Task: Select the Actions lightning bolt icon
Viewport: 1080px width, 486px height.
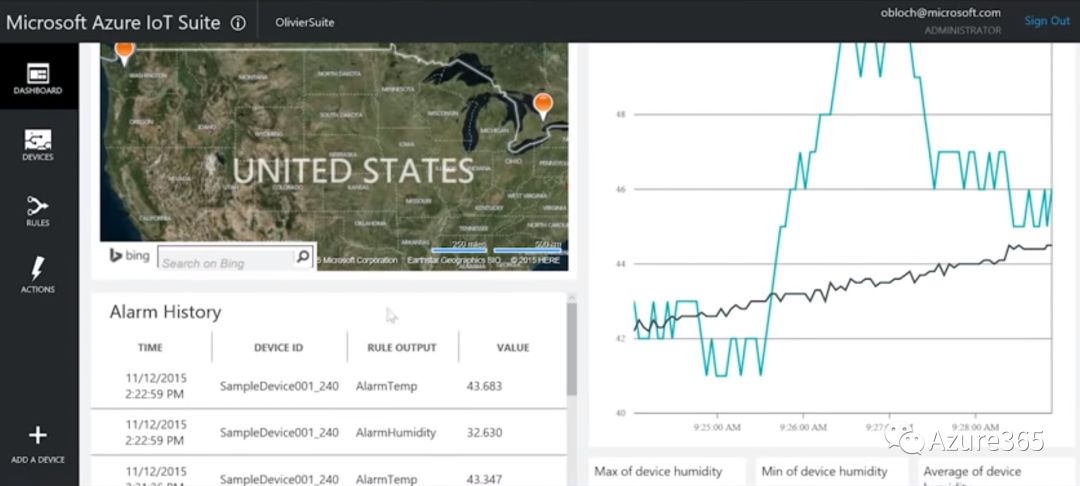Action: click(38, 270)
